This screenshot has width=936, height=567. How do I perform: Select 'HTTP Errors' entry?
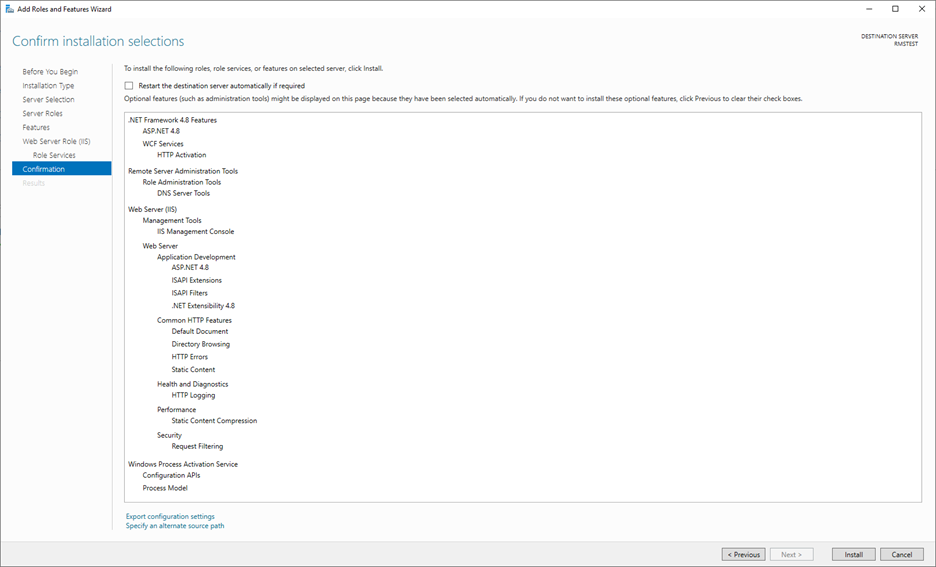pyautogui.click(x=190, y=357)
